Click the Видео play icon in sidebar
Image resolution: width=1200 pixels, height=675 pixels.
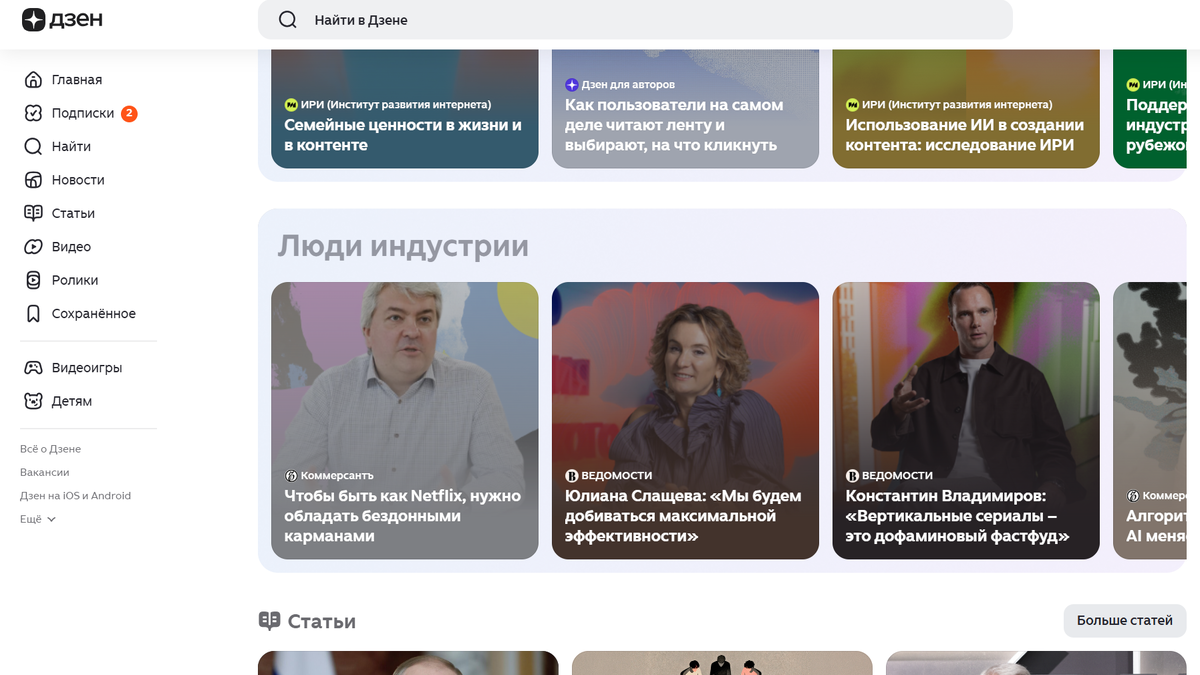pos(33,247)
